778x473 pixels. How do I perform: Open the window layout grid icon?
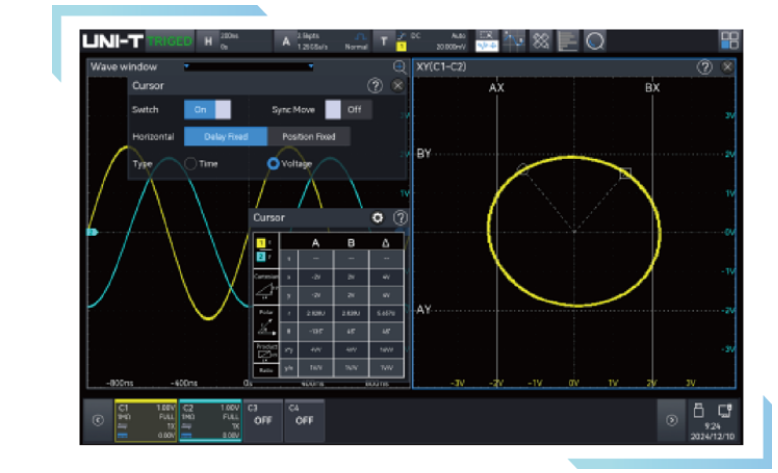coord(730,40)
